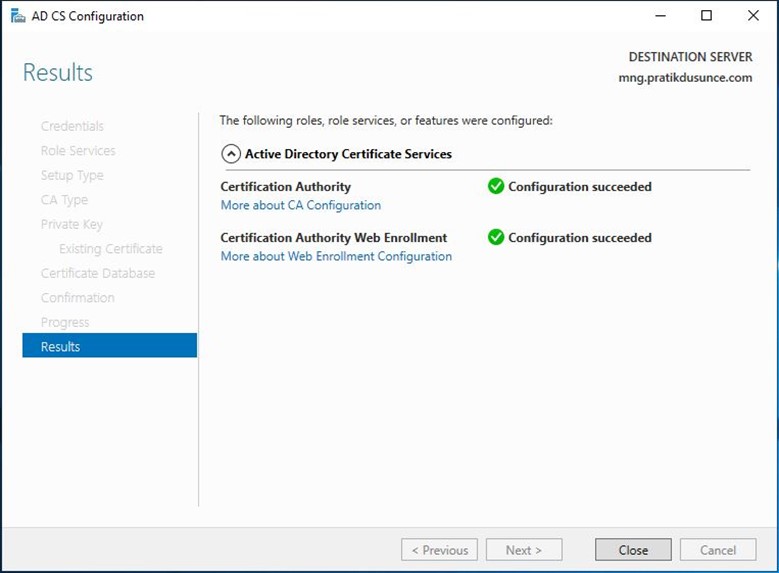
Task: Click the Close button
Action: click(x=633, y=550)
